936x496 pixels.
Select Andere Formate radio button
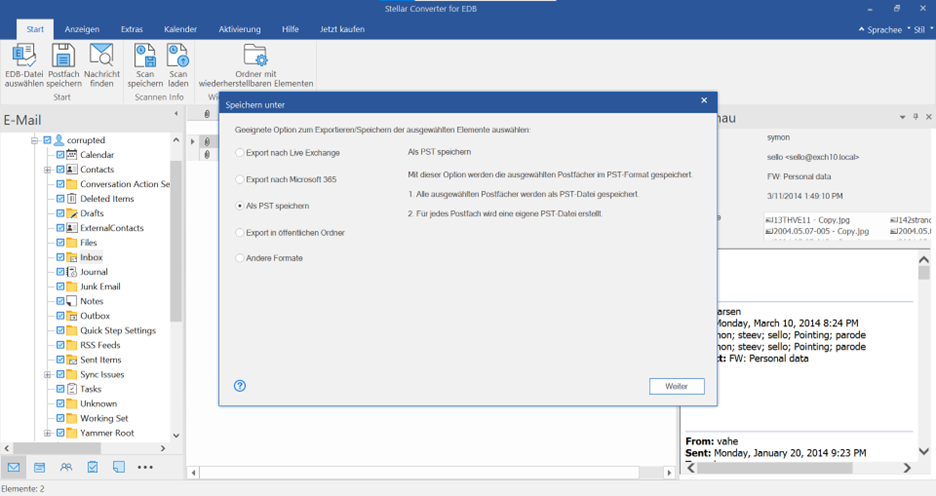240,258
